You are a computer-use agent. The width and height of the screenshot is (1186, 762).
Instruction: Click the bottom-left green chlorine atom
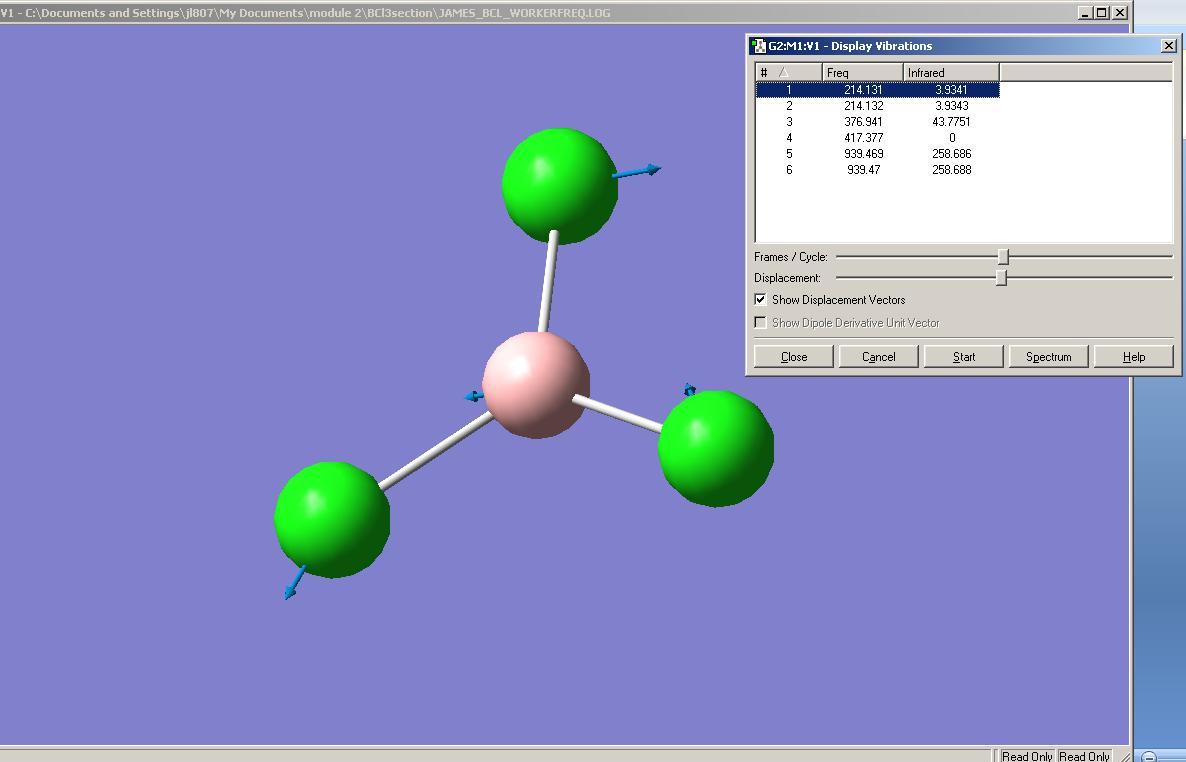pyautogui.click(x=332, y=520)
